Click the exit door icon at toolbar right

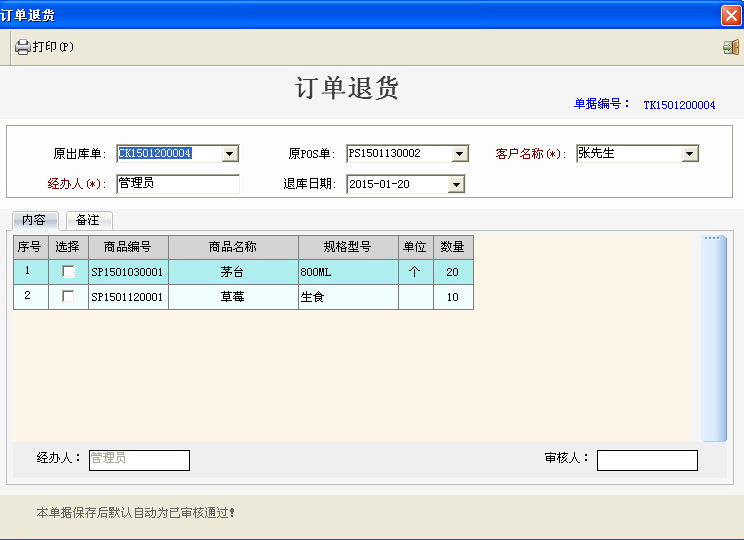click(731, 47)
